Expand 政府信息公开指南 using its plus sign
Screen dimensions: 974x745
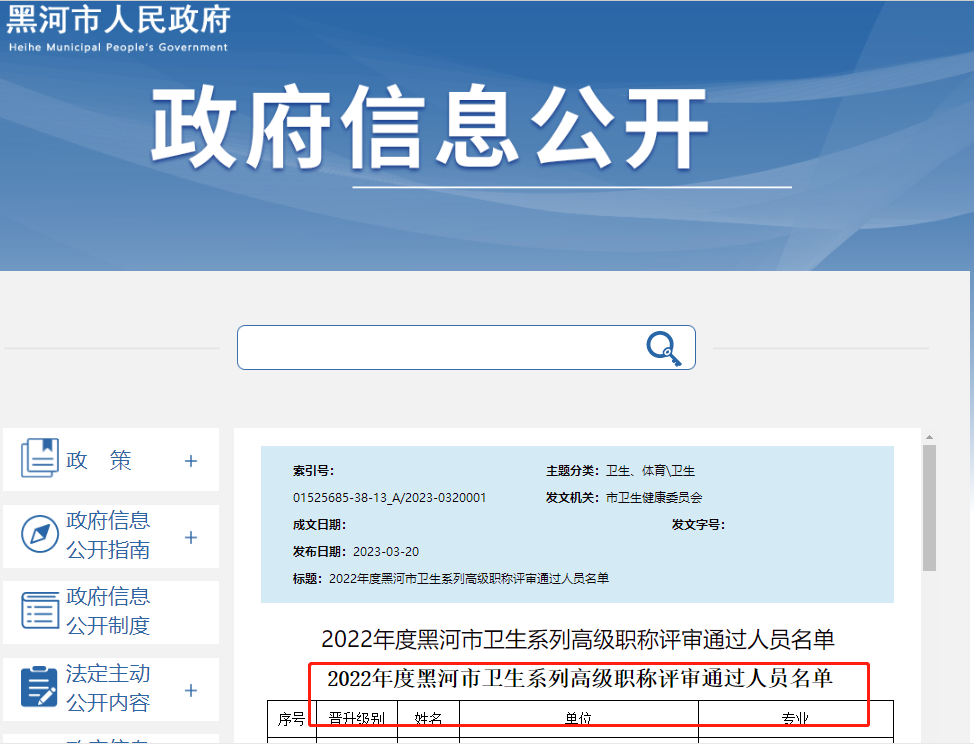coord(191,537)
